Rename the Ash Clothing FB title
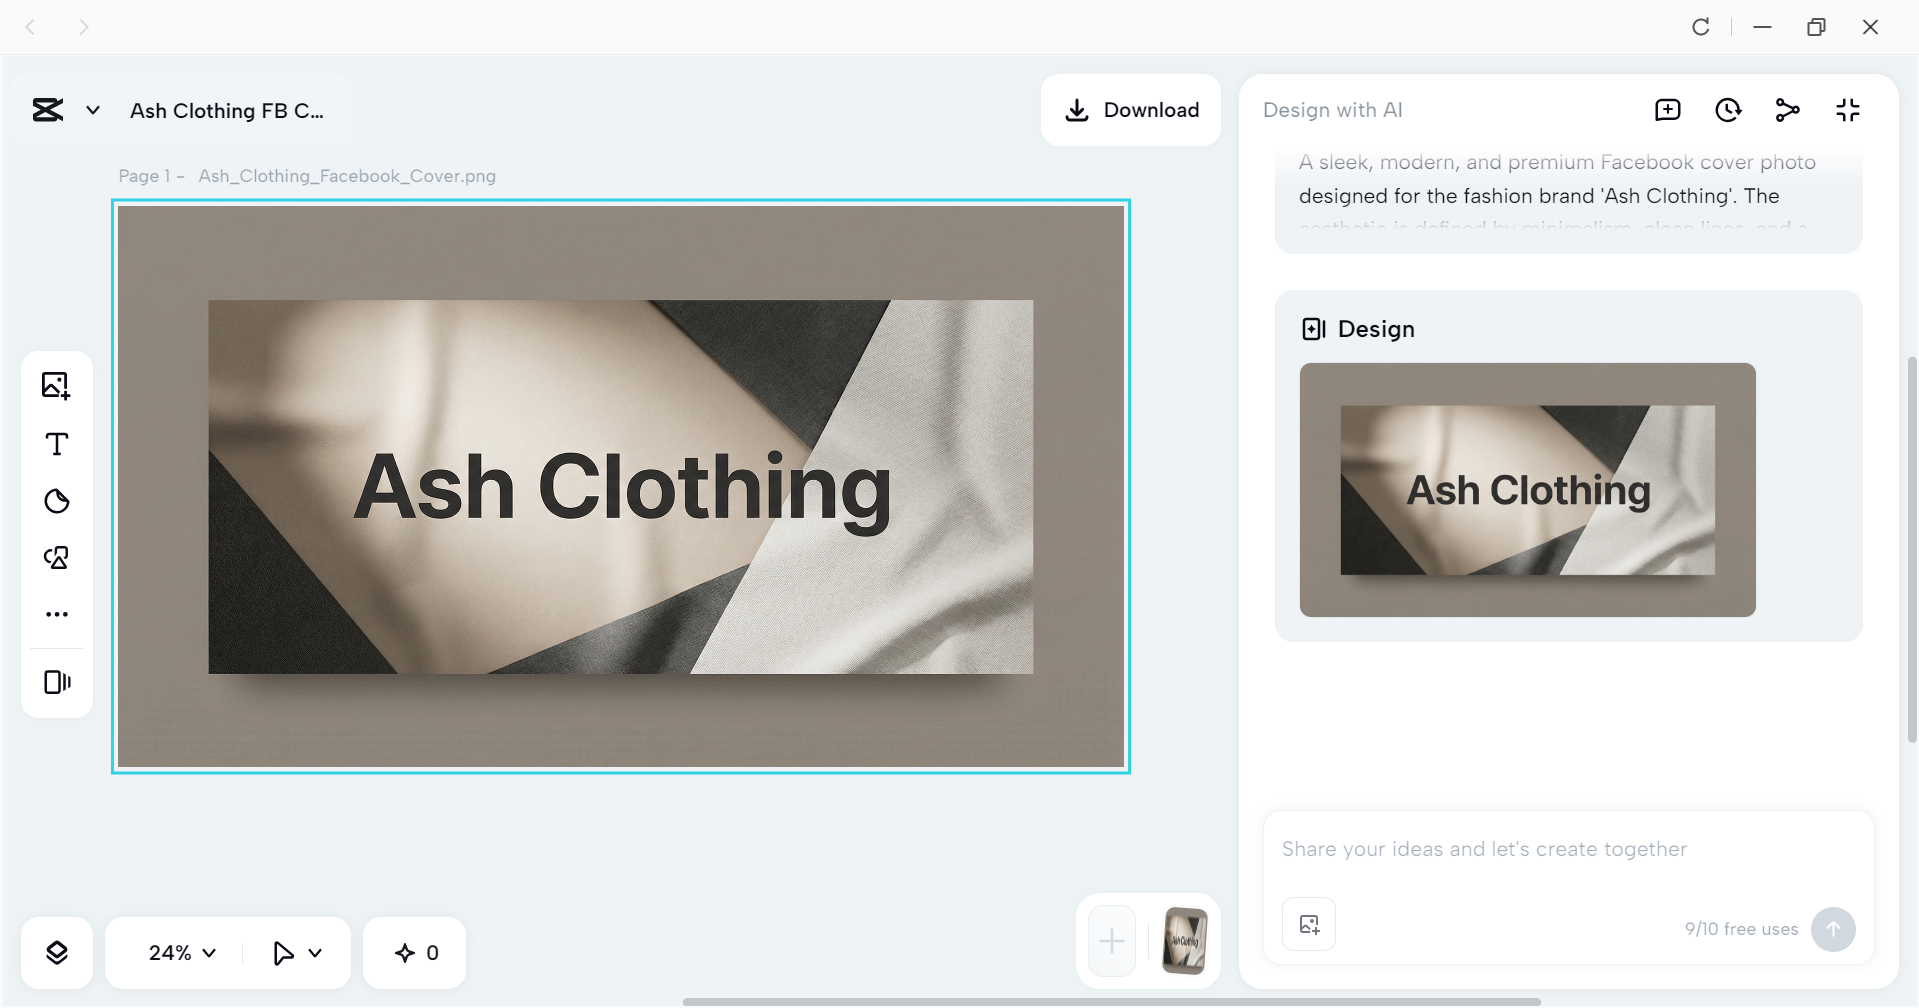The image size is (1919, 1008). [227, 110]
